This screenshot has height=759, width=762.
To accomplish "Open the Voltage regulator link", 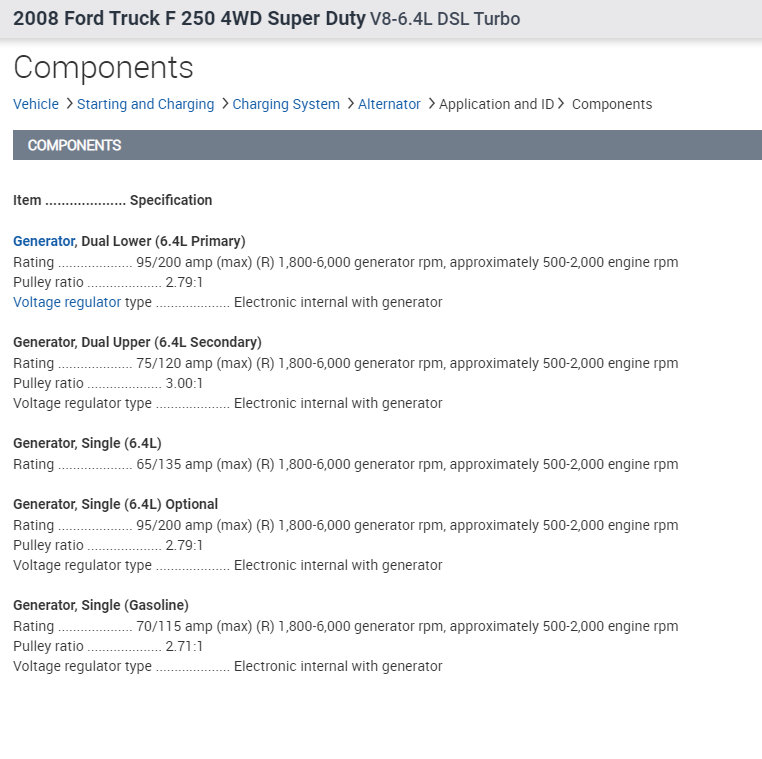I will pos(67,302).
